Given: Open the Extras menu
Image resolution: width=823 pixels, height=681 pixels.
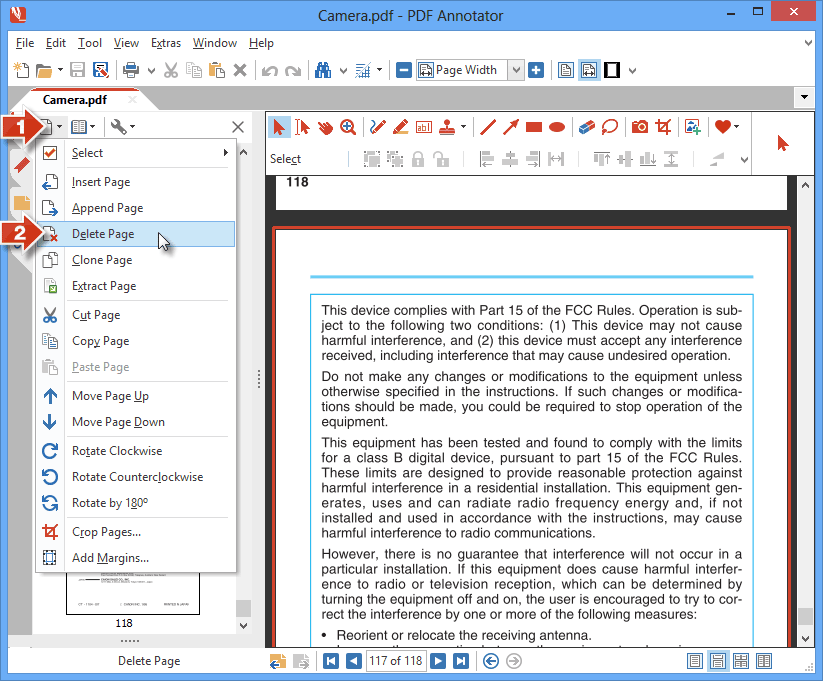Looking at the screenshot, I should [x=165, y=43].
